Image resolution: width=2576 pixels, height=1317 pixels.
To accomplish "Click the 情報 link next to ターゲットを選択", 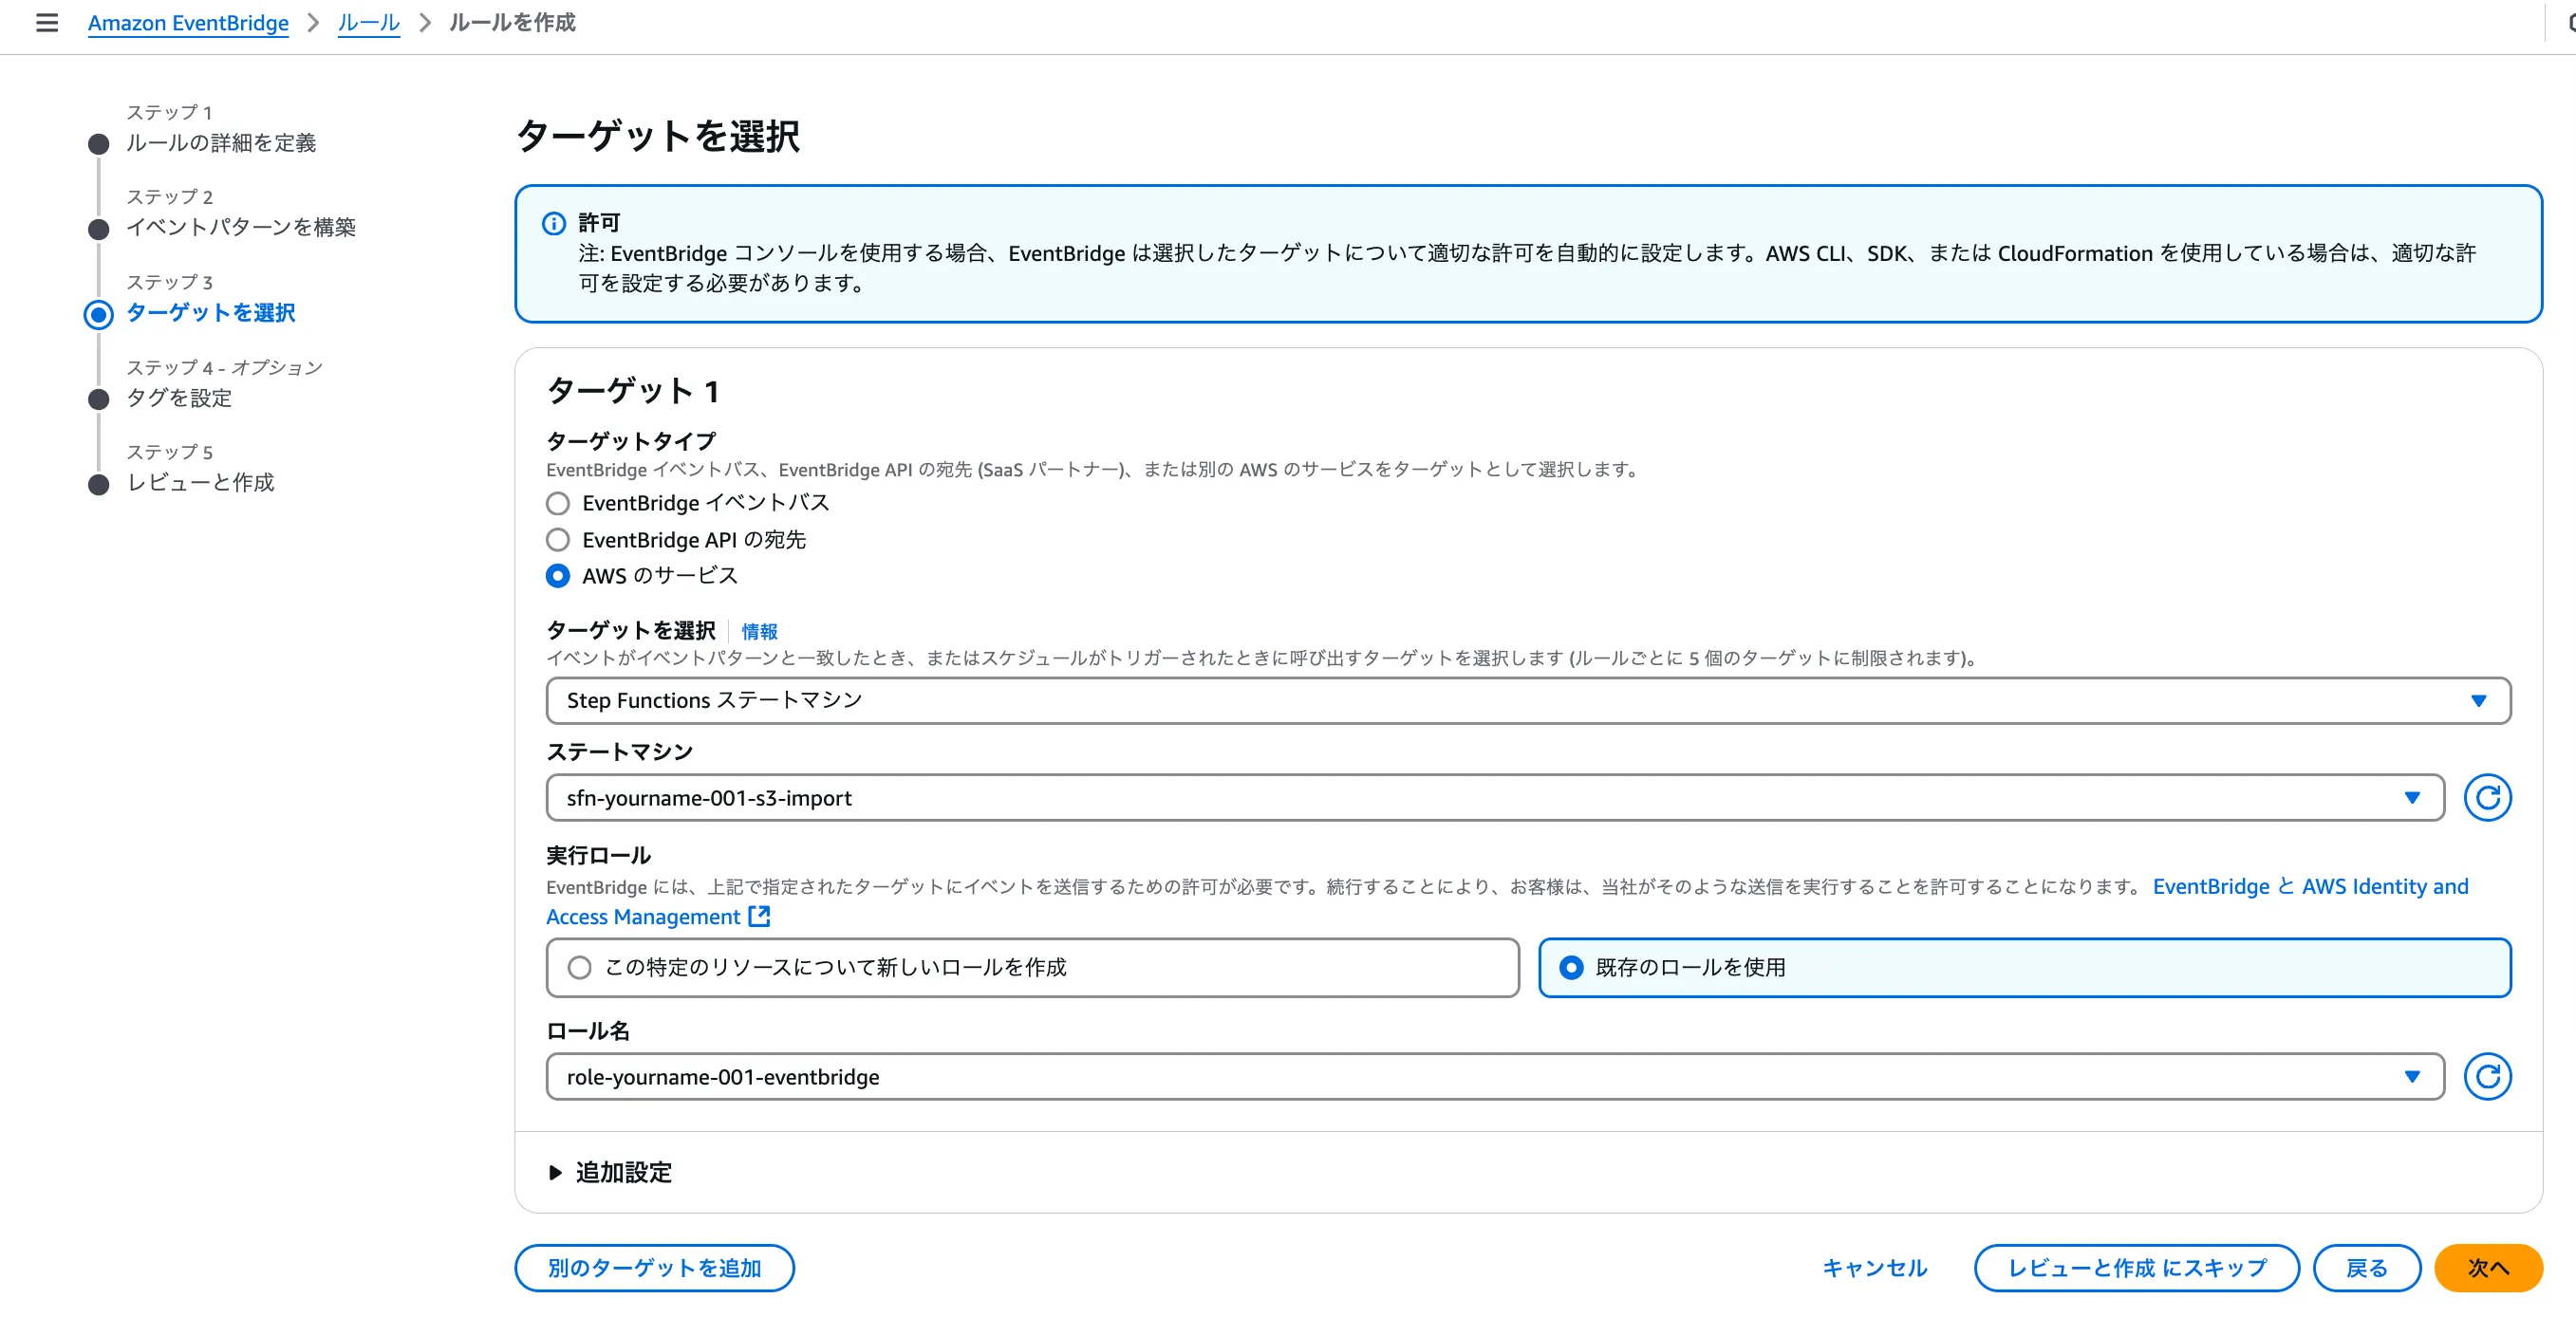I will (x=758, y=631).
